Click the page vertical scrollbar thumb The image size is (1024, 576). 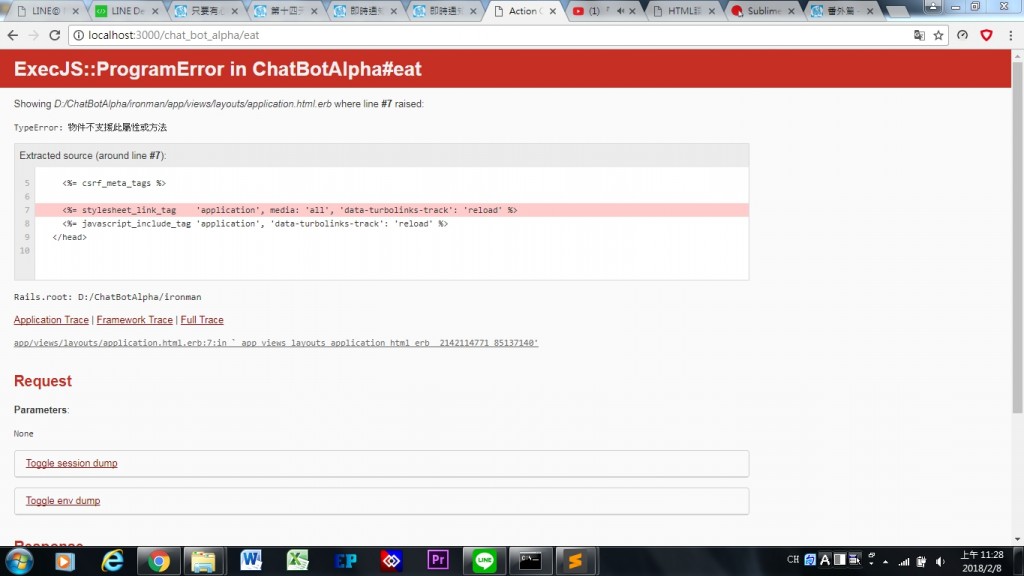click(1017, 238)
